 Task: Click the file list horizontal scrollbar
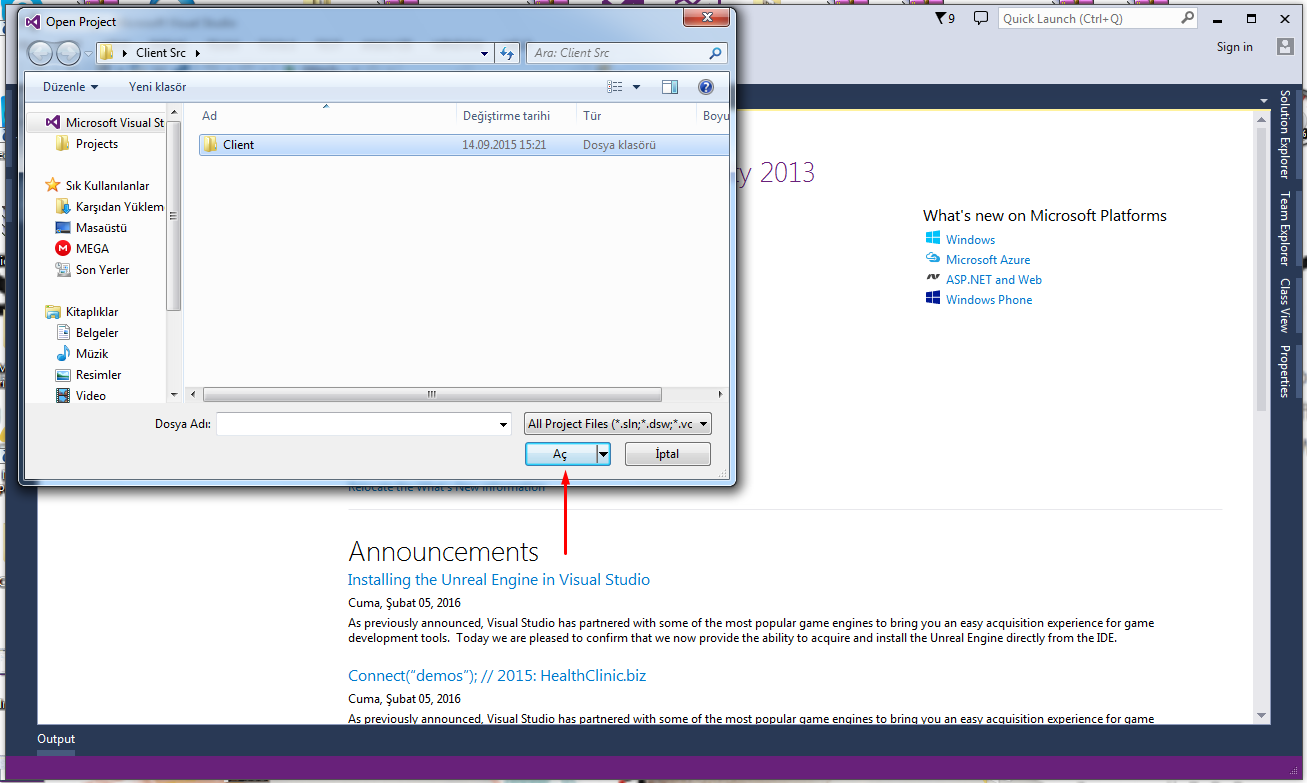(432, 395)
